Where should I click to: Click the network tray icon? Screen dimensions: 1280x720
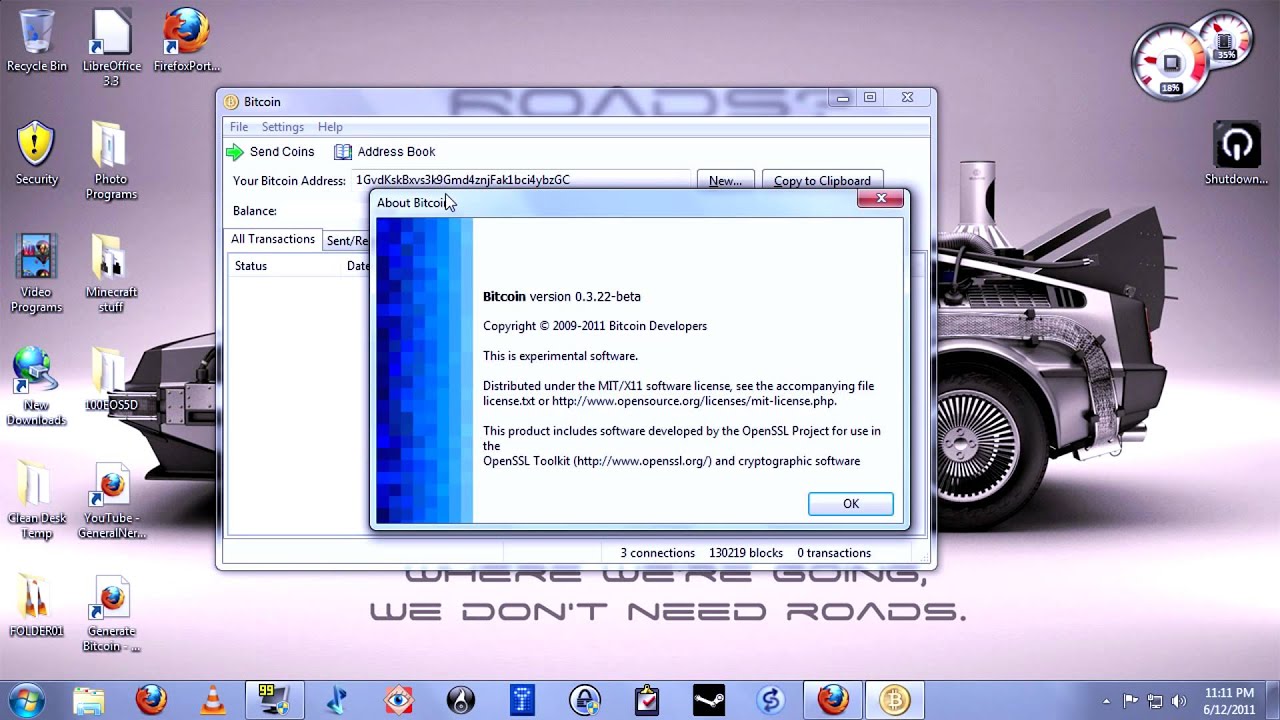[x=1155, y=701]
